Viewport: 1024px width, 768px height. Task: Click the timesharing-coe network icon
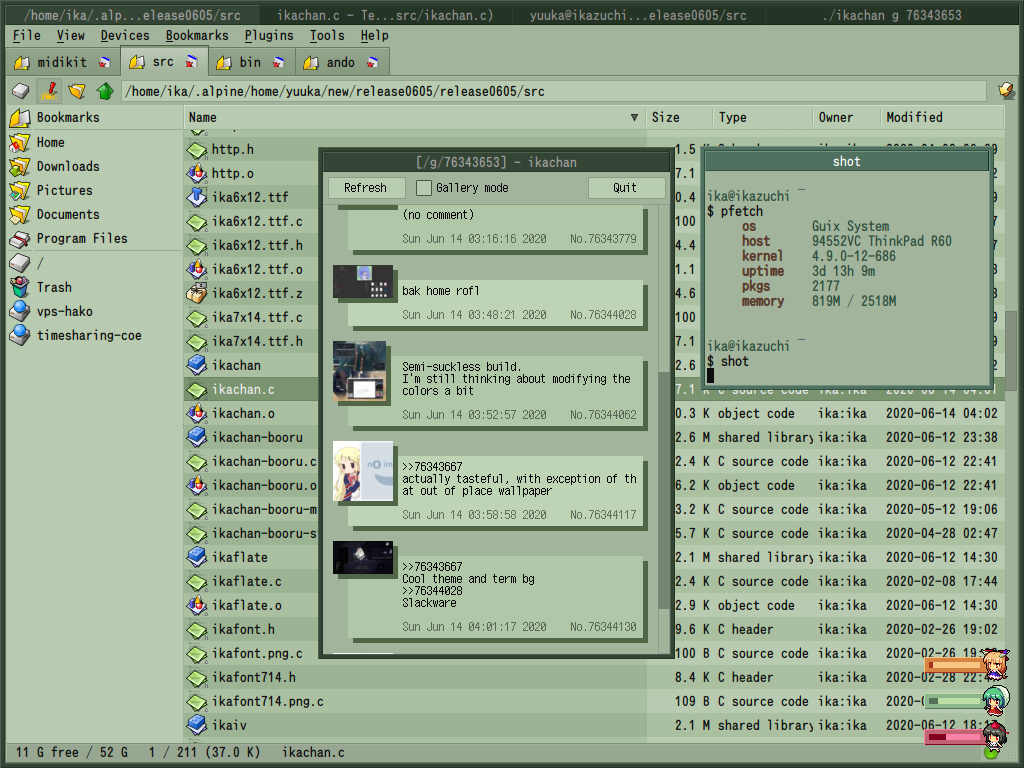click(20, 335)
